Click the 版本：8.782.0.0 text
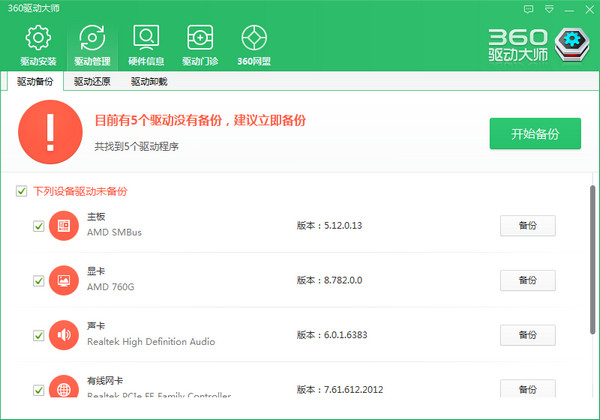The height and width of the screenshot is (420, 600). (329, 280)
